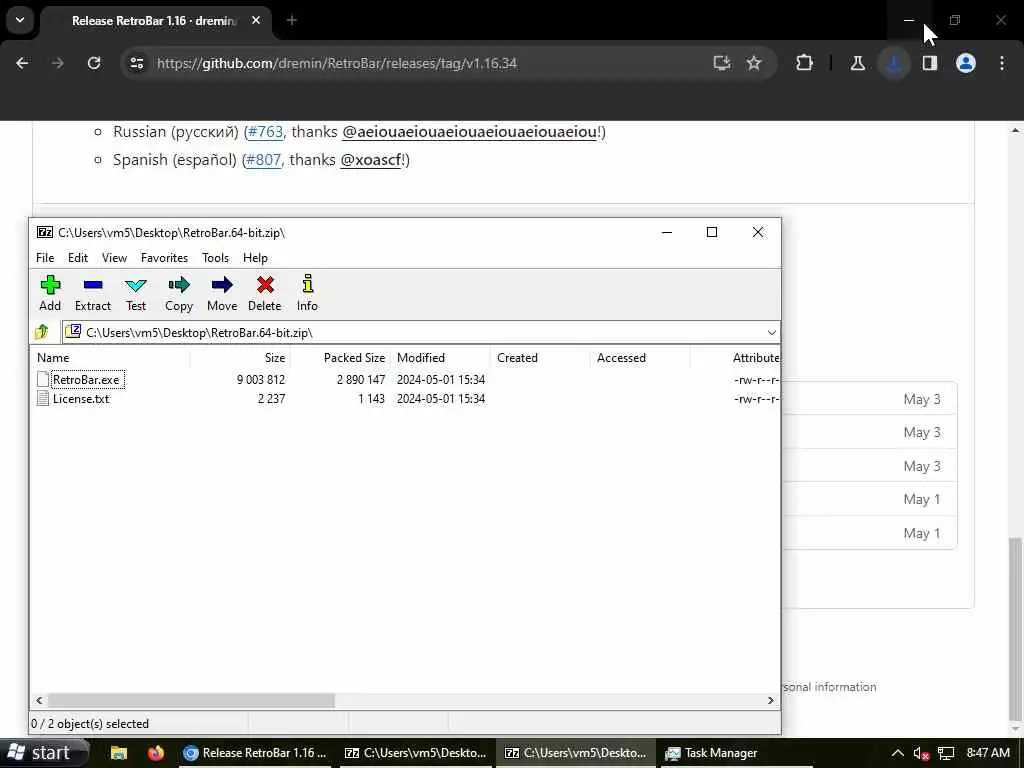
Task: Show hidden system tray icons
Action: pyautogui.click(x=898, y=753)
